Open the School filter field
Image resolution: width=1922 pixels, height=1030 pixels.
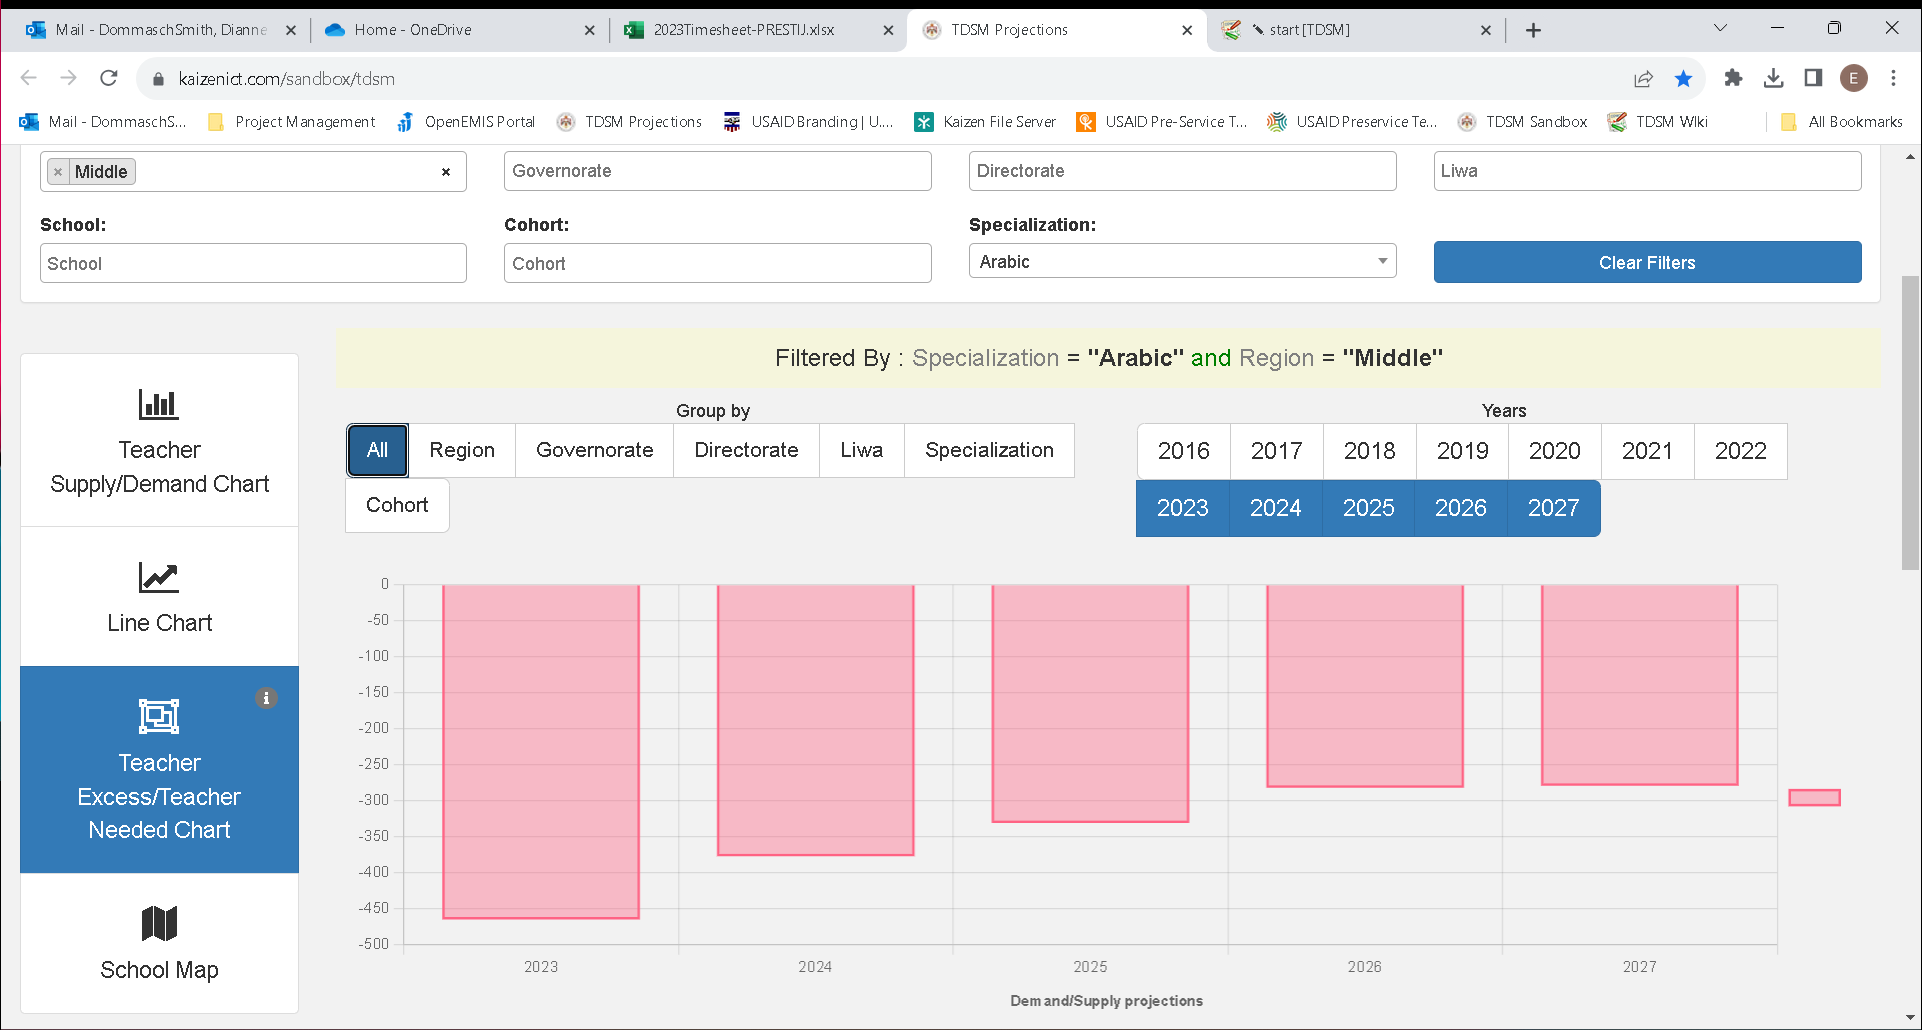point(253,263)
